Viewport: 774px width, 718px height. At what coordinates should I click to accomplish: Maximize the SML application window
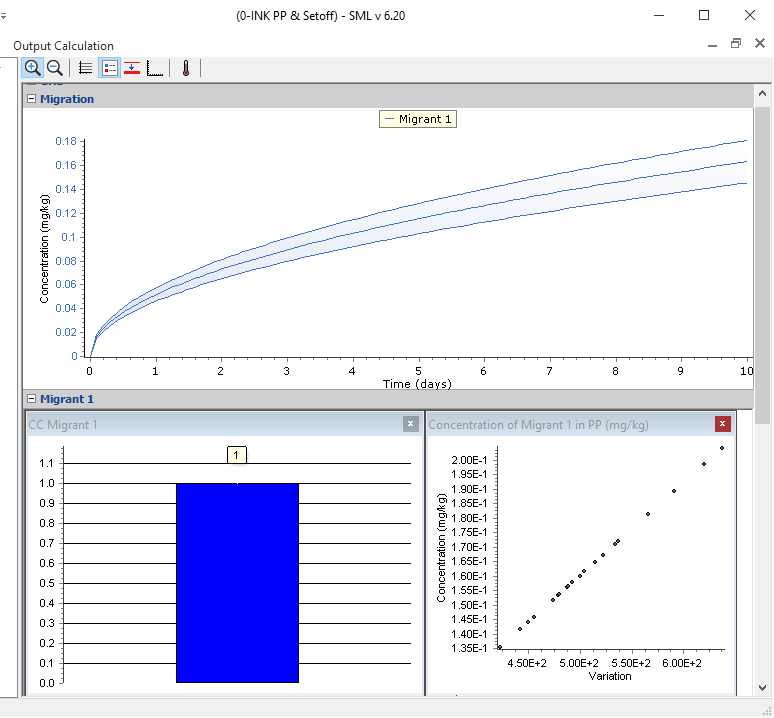(704, 15)
